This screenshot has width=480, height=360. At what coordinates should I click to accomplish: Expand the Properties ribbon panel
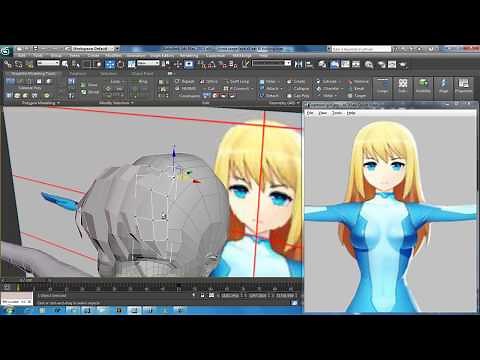[x=463, y=86]
